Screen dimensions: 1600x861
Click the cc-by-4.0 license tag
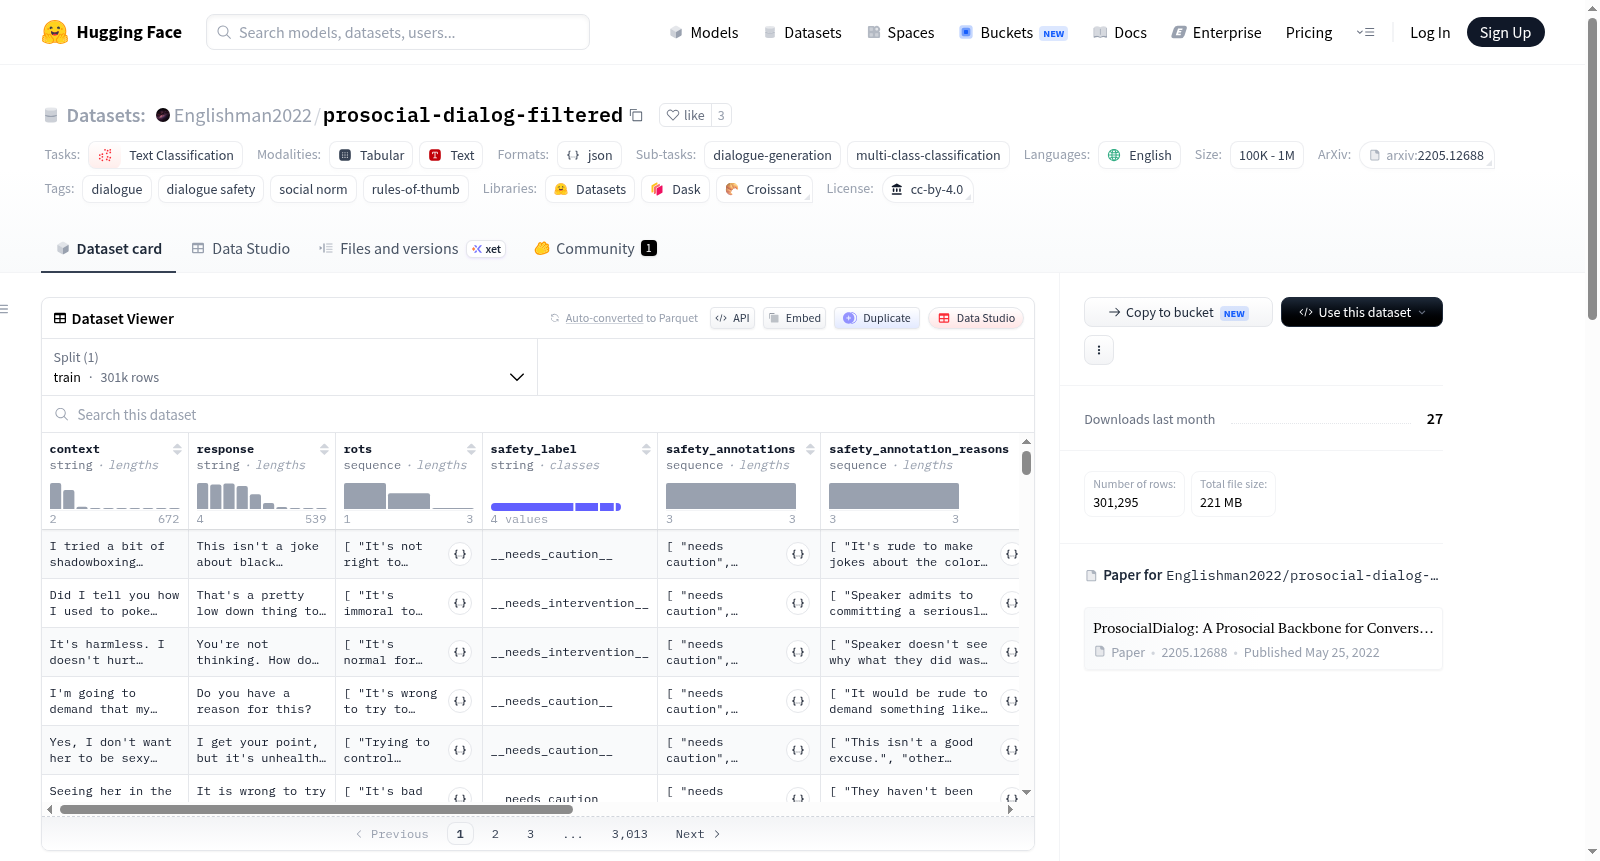pyautogui.click(x=927, y=189)
